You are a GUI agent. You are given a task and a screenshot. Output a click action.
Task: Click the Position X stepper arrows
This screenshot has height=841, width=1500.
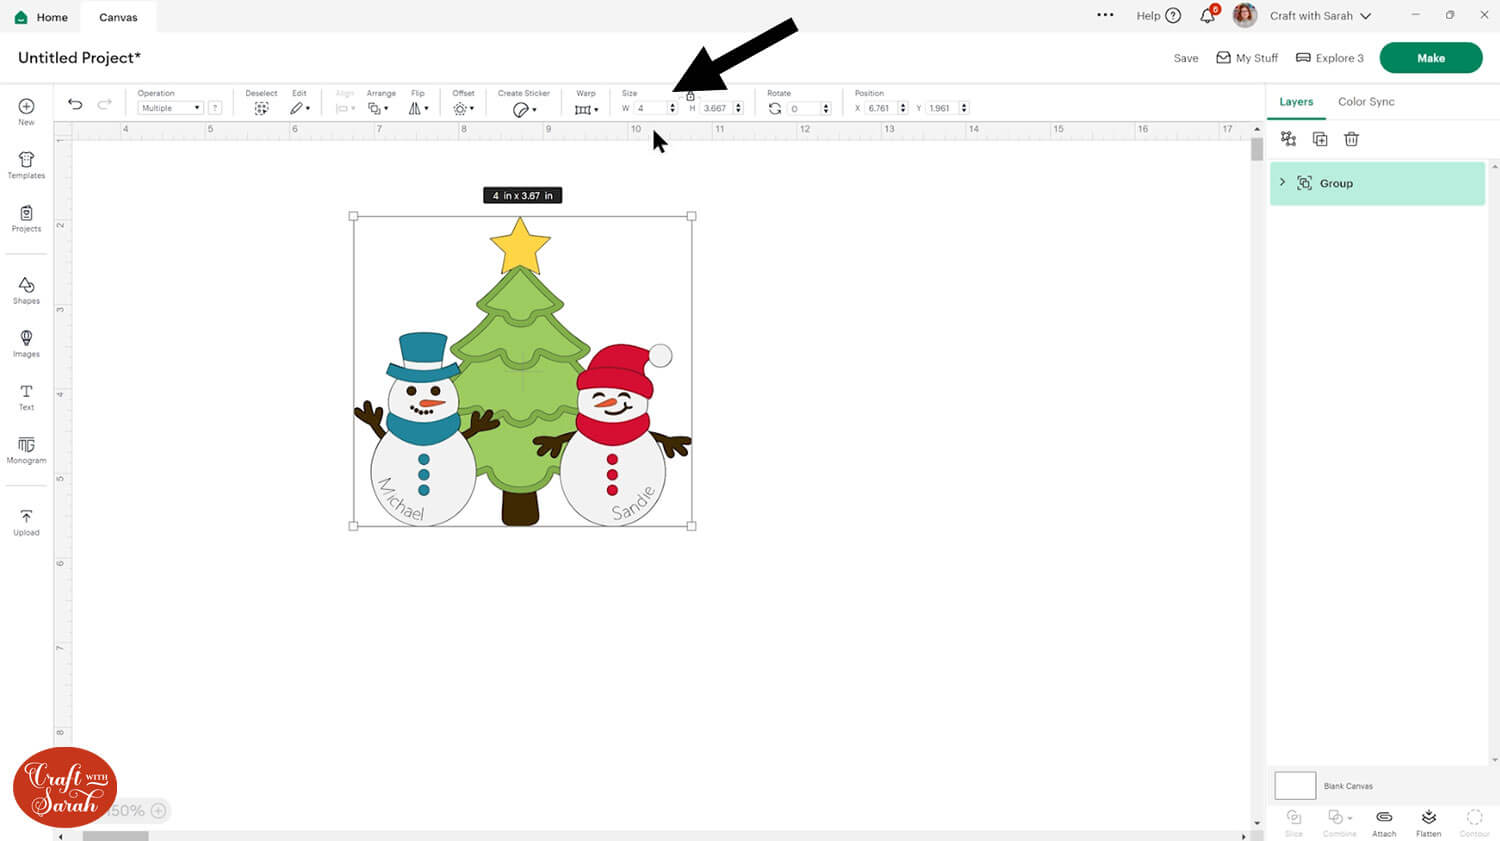pyautogui.click(x=904, y=108)
